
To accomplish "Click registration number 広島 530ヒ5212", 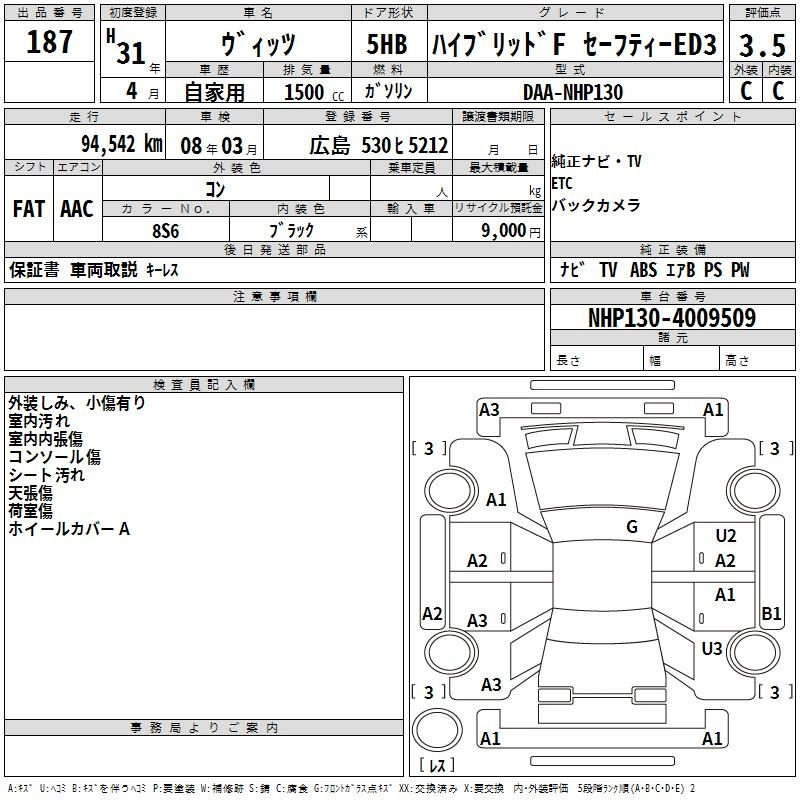I will (378, 144).
